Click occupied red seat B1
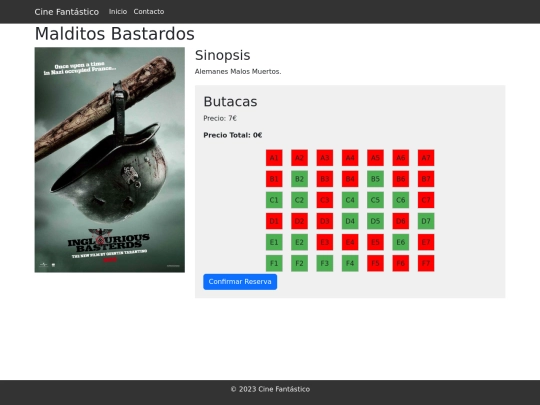This screenshot has width=540, height=405. click(x=274, y=179)
